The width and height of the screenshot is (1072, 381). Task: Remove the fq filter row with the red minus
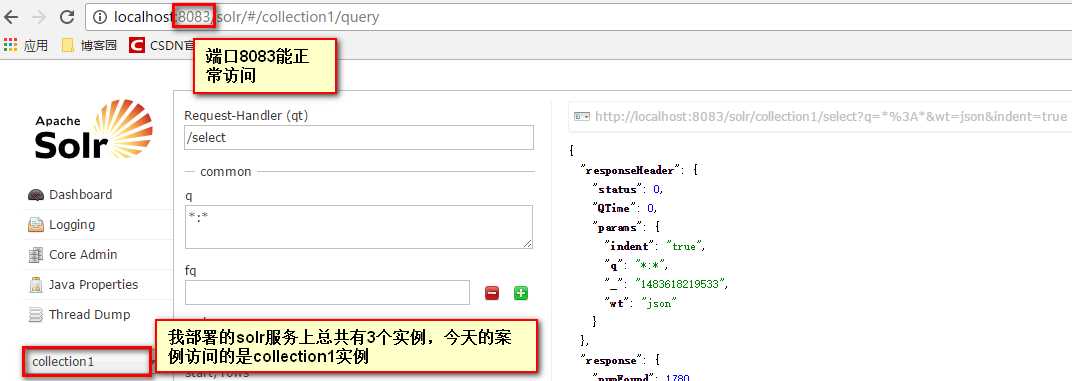(x=492, y=293)
